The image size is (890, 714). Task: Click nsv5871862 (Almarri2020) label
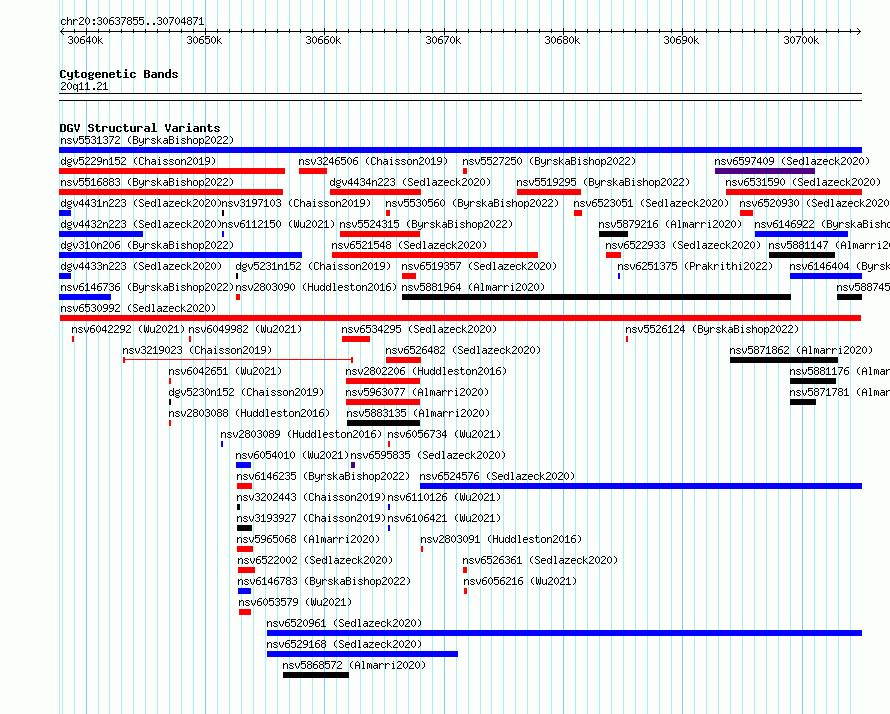[801, 350]
